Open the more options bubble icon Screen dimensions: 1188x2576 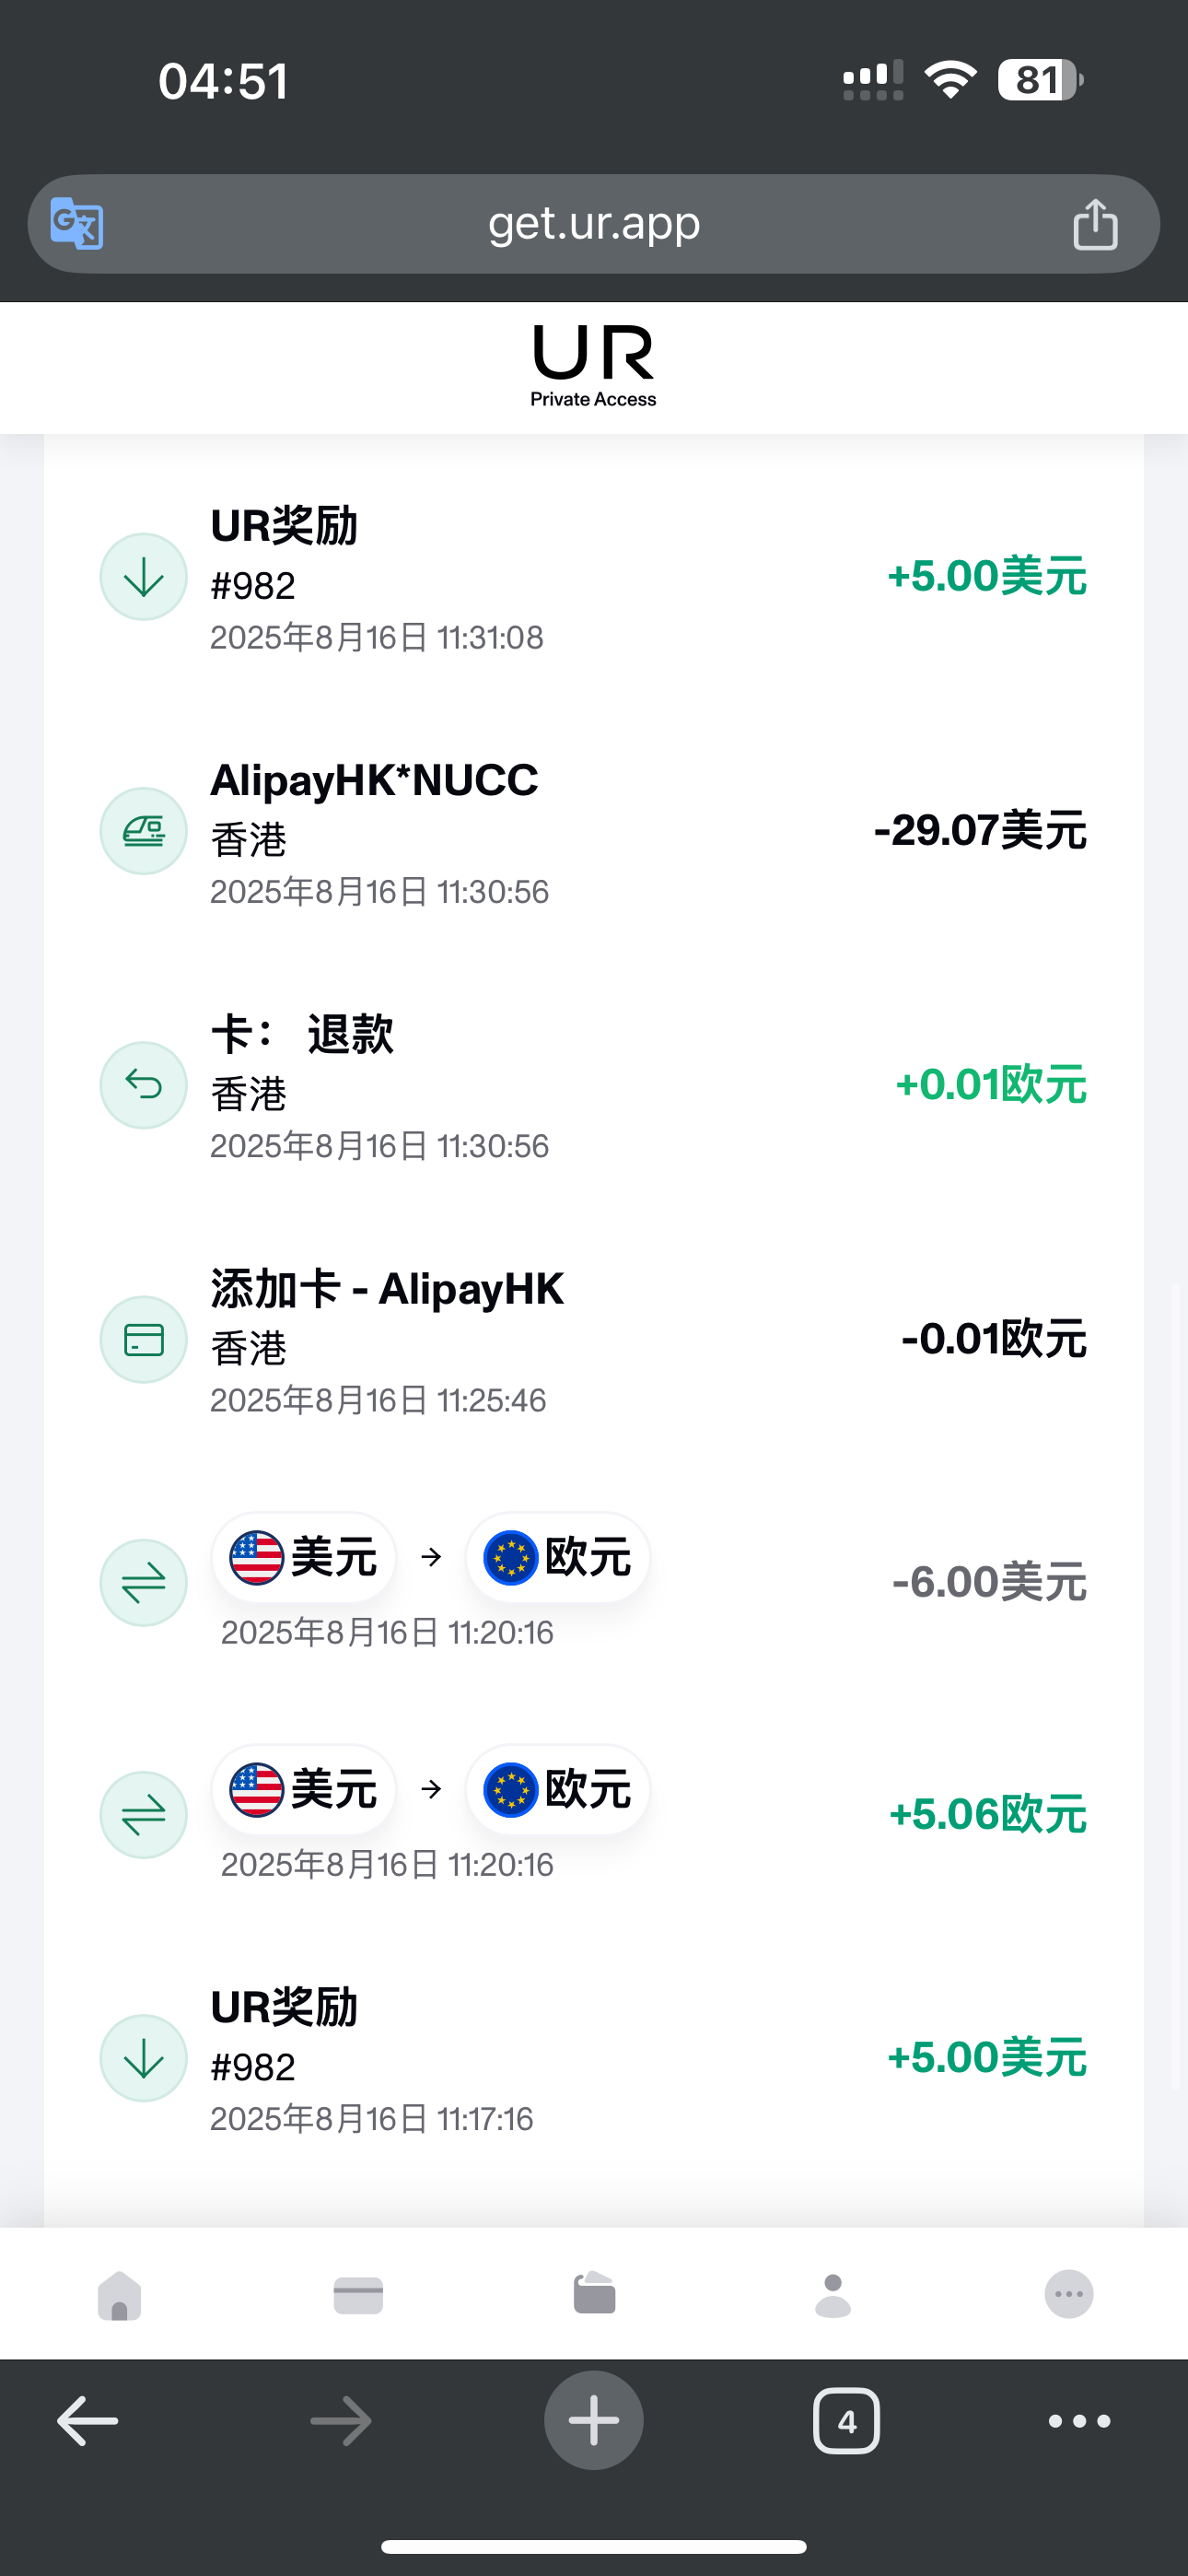[x=1069, y=2293]
